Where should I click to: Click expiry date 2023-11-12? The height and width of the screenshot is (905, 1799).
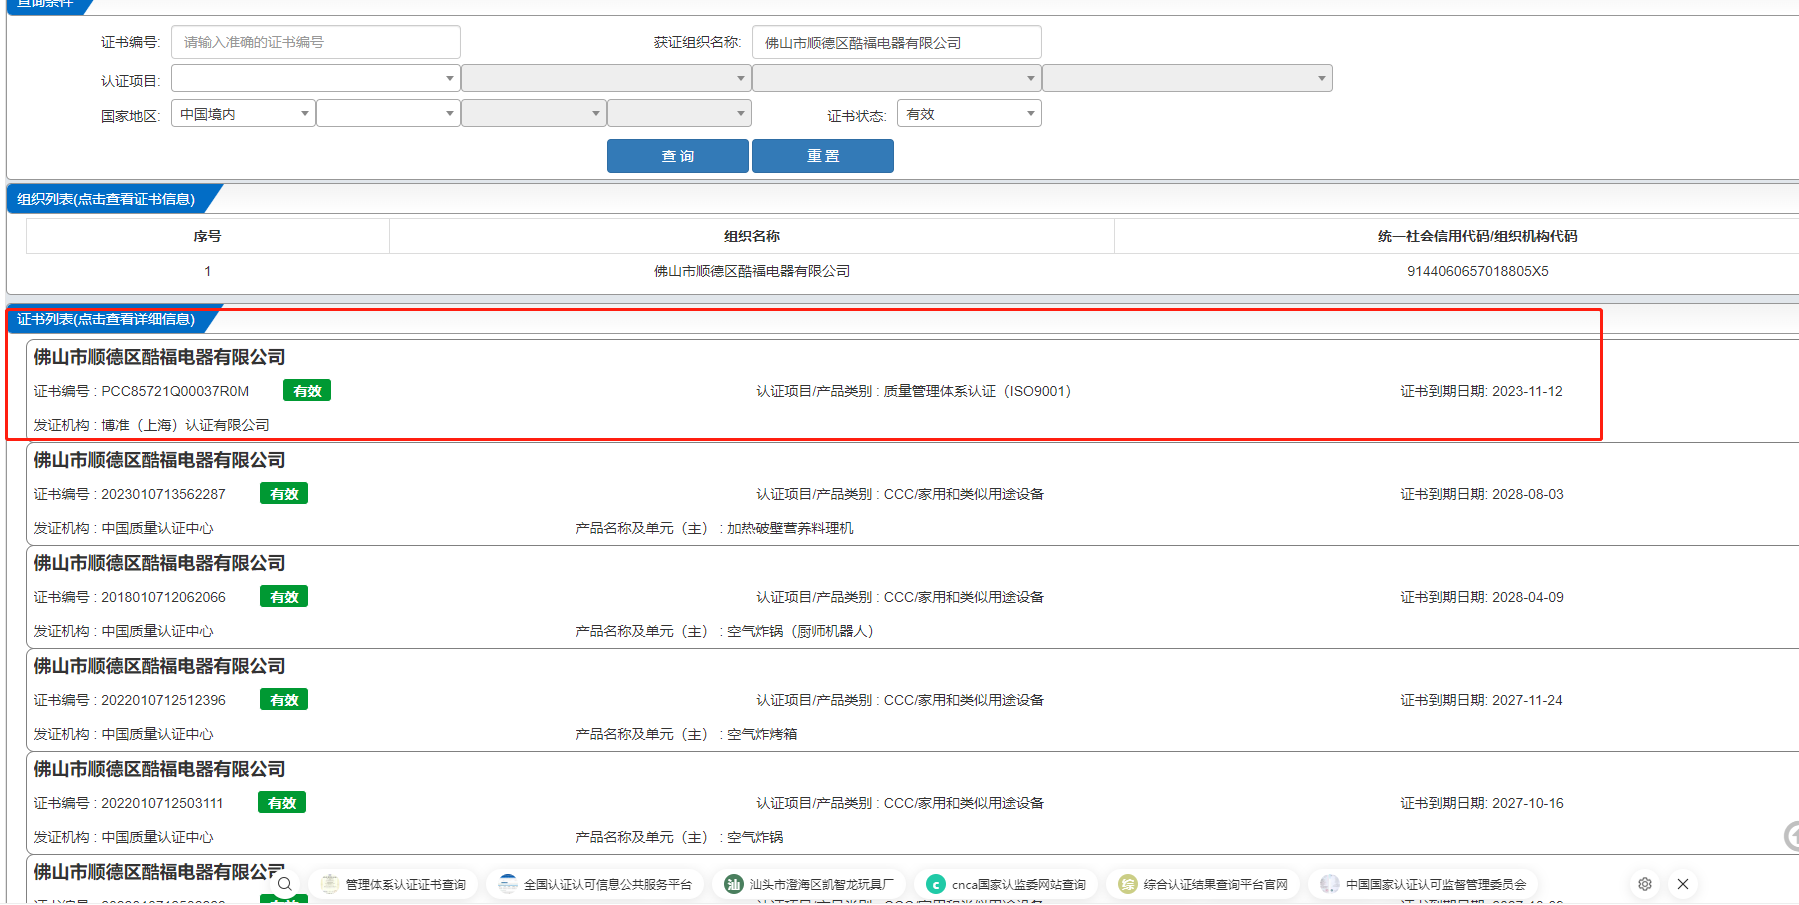tap(1527, 391)
